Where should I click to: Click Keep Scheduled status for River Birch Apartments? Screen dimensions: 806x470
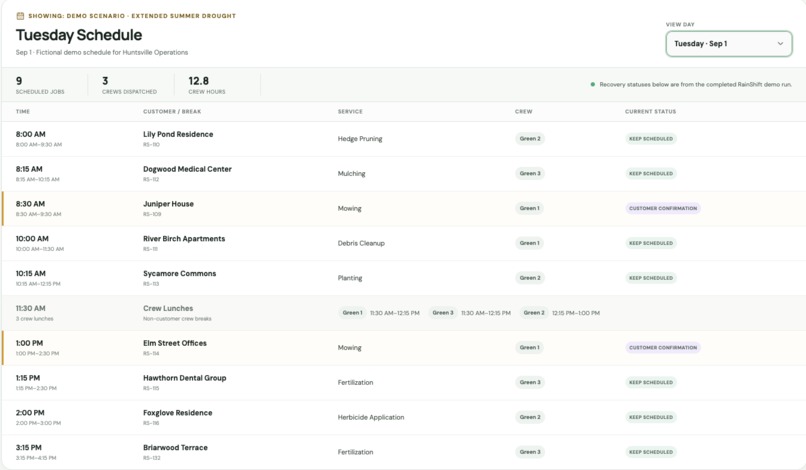pyautogui.click(x=651, y=243)
